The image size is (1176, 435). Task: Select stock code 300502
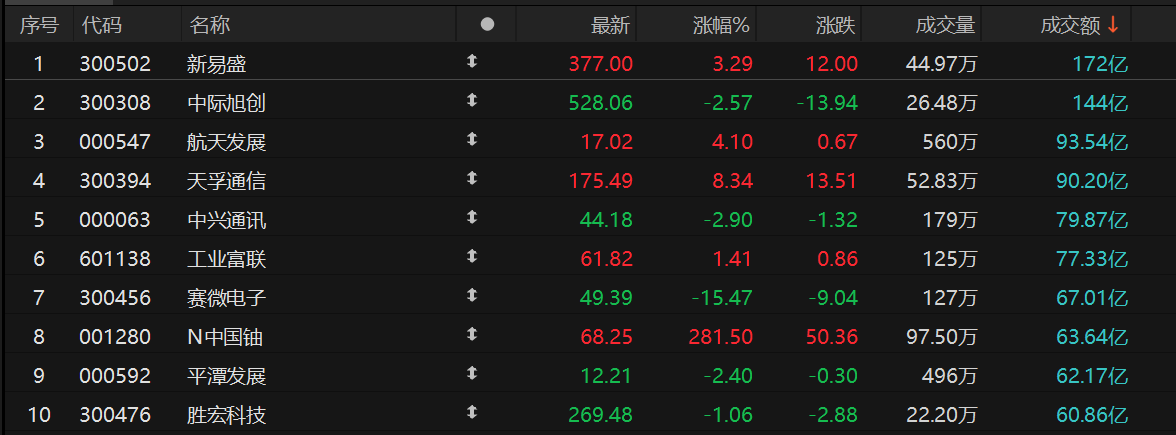point(115,64)
